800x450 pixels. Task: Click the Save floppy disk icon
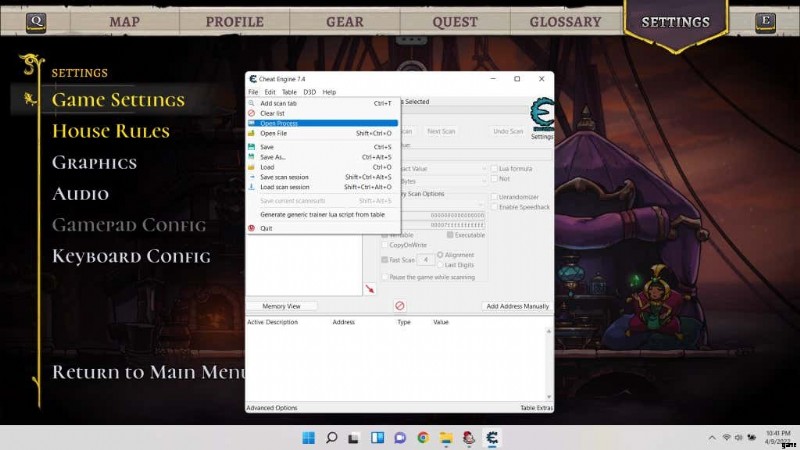click(x=251, y=147)
